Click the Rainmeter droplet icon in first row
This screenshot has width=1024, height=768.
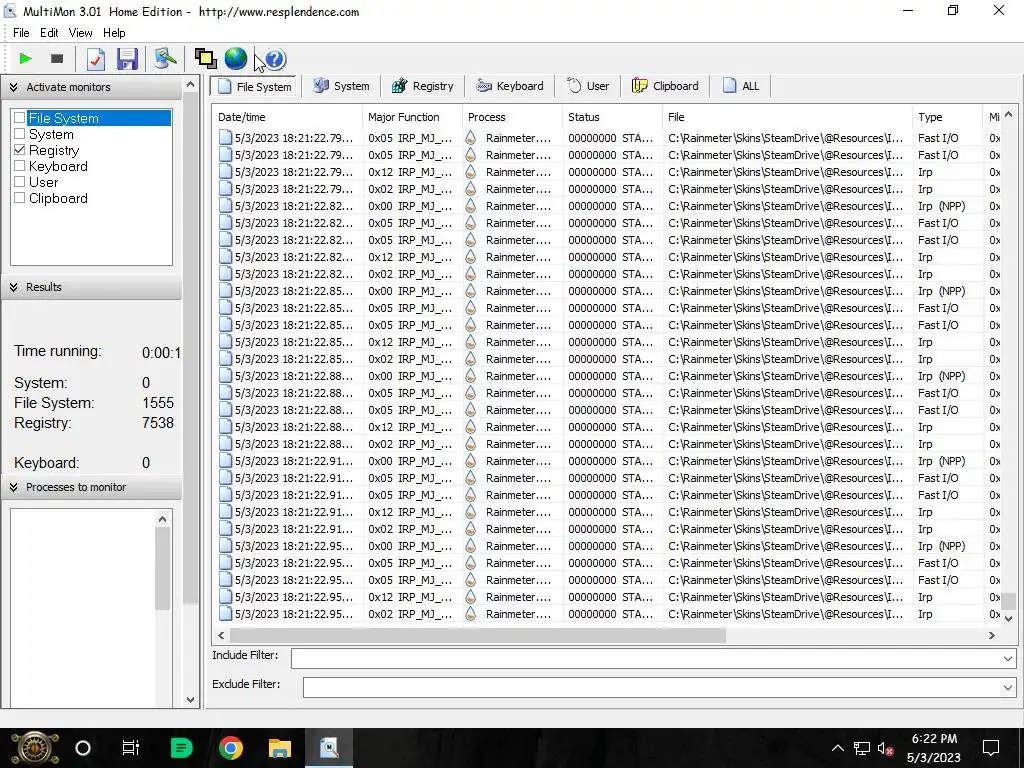coord(471,138)
